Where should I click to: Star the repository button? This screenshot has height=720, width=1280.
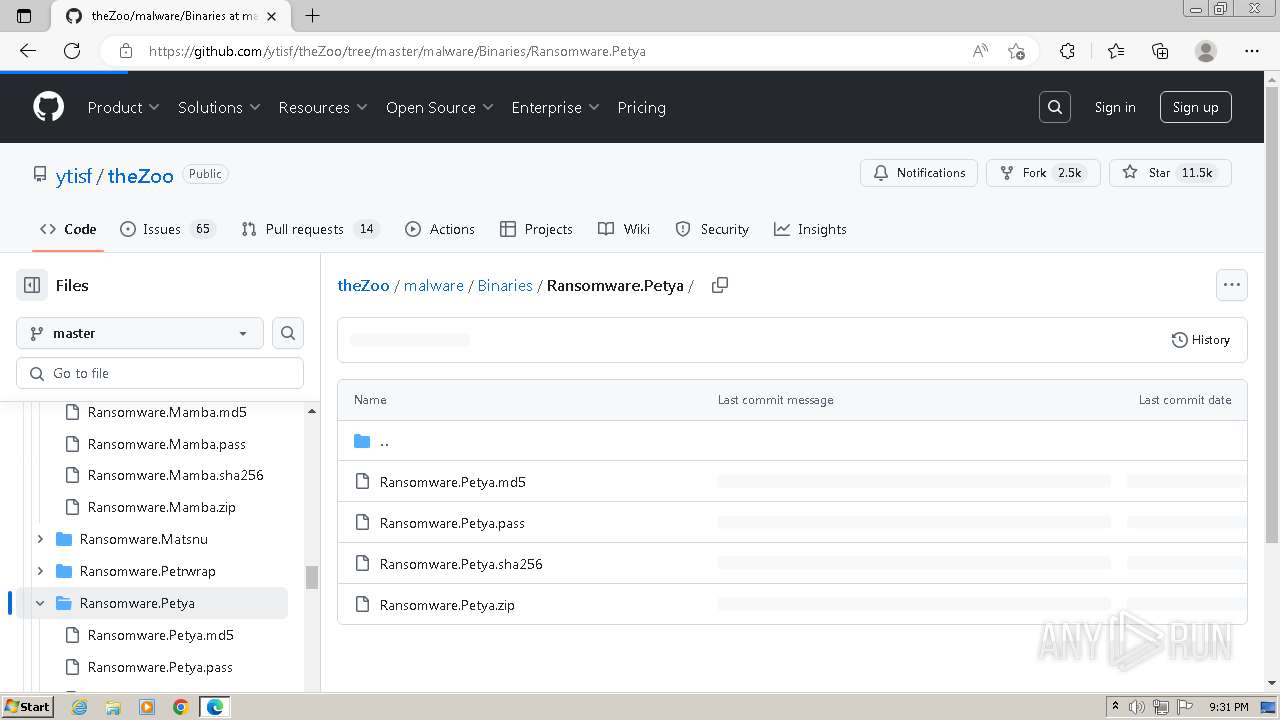click(1170, 173)
